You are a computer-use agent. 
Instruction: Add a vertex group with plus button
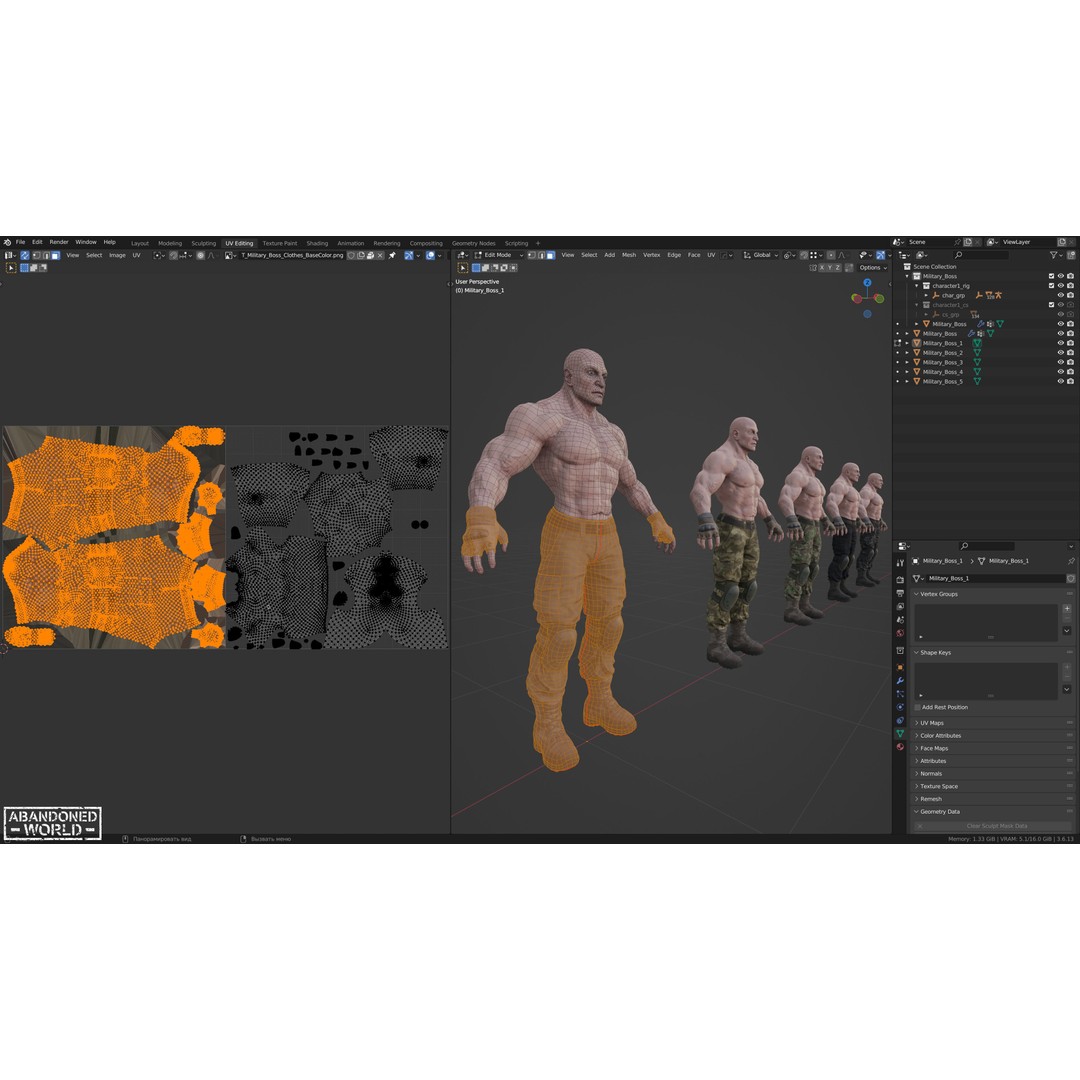coord(1067,608)
